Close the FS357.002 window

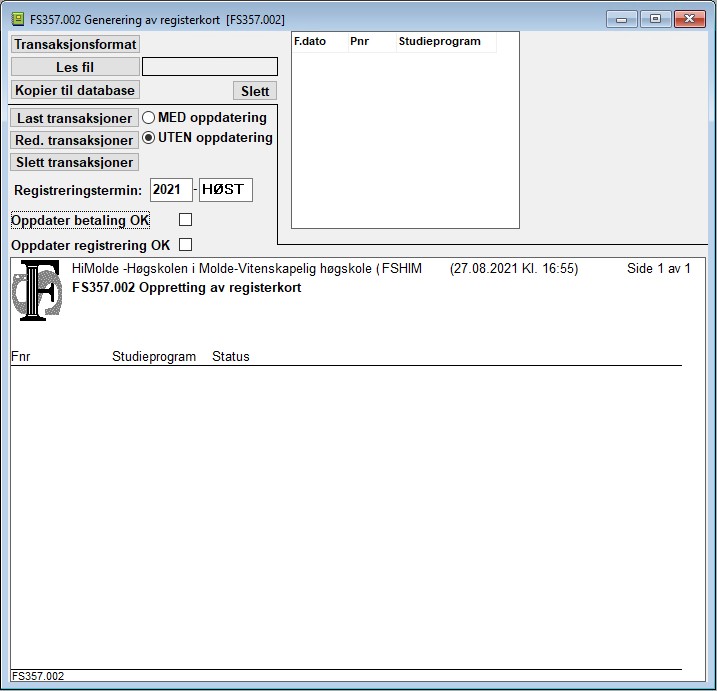click(690, 19)
